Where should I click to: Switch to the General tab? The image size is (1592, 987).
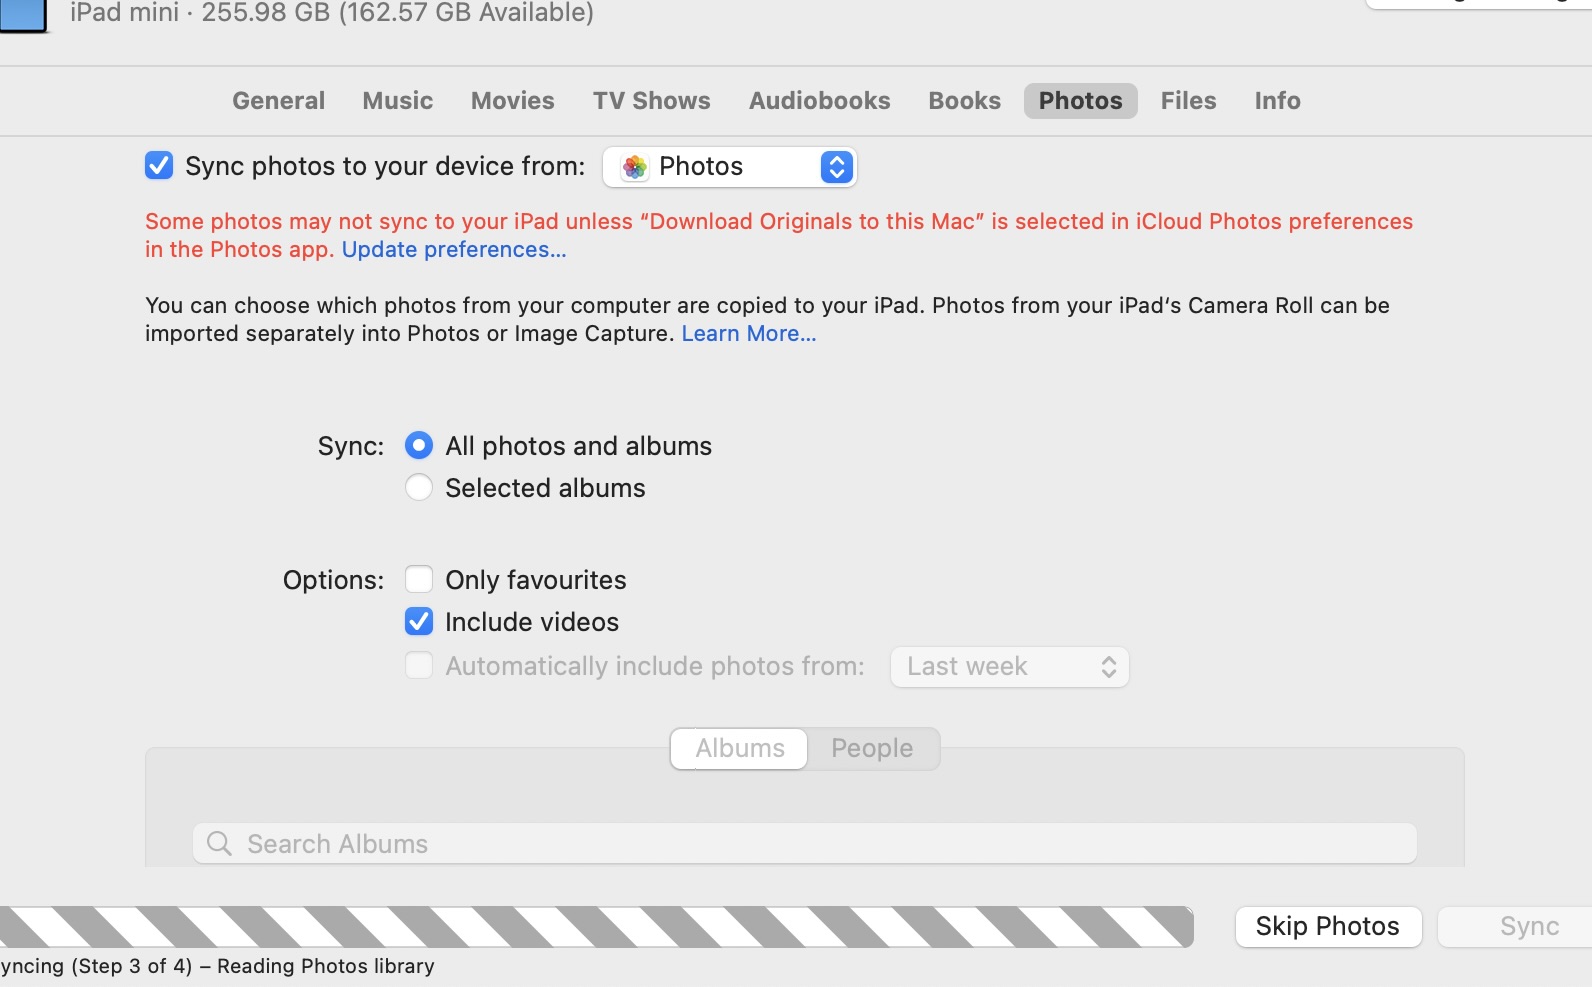(278, 101)
